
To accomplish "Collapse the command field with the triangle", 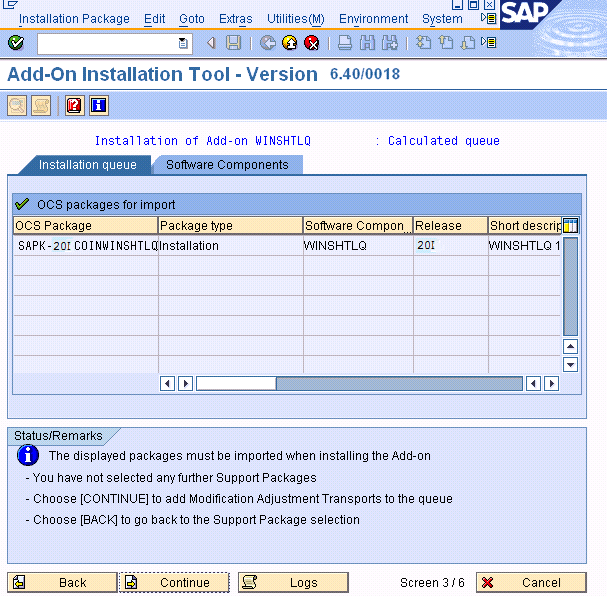I will point(211,43).
